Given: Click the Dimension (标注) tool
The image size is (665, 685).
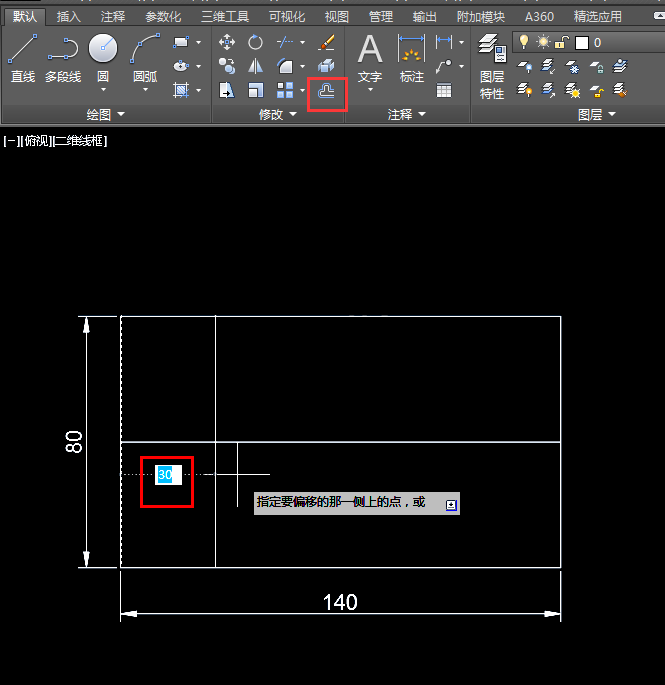Looking at the screenshot, I should click(x=412, y=59).
